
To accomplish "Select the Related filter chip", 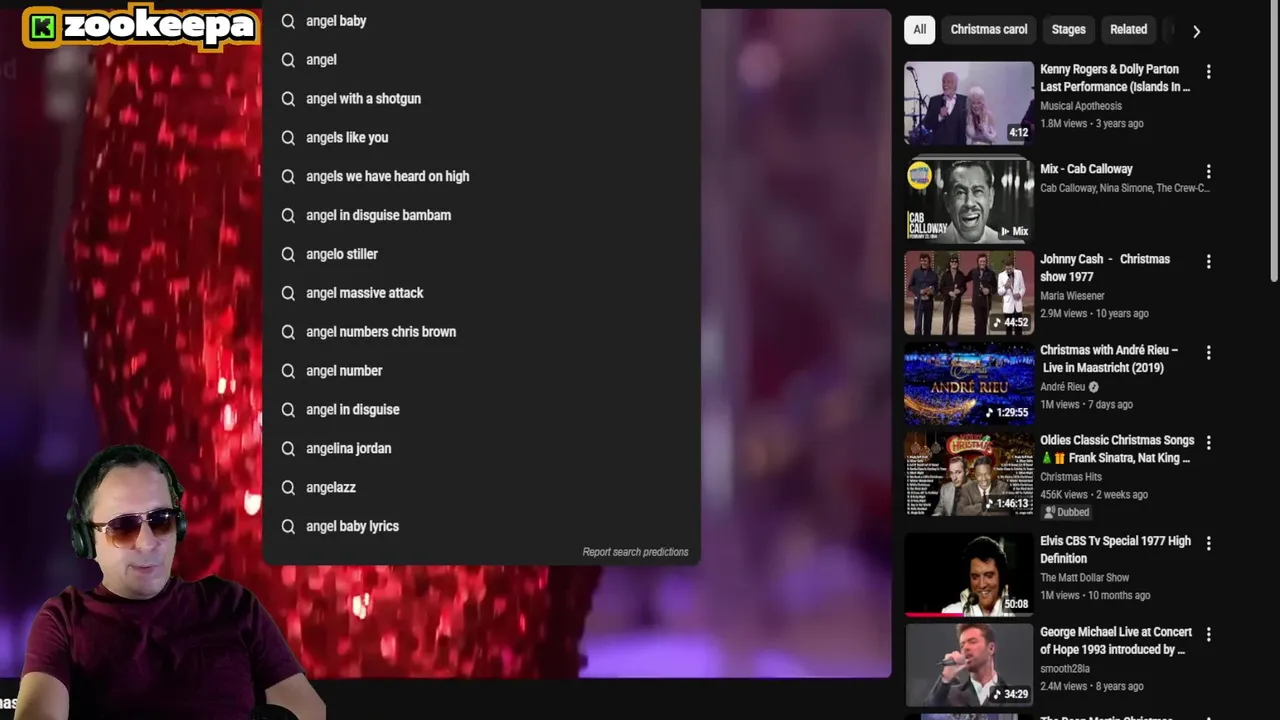I will (1128, 30).
